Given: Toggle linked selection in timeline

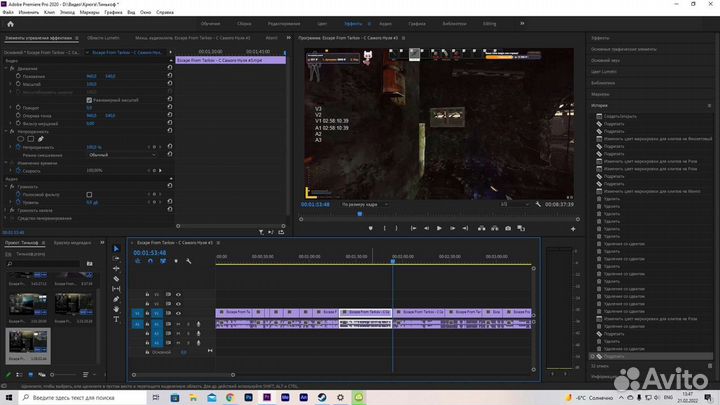Looking at the screenshot, I should tap(163, 261).
